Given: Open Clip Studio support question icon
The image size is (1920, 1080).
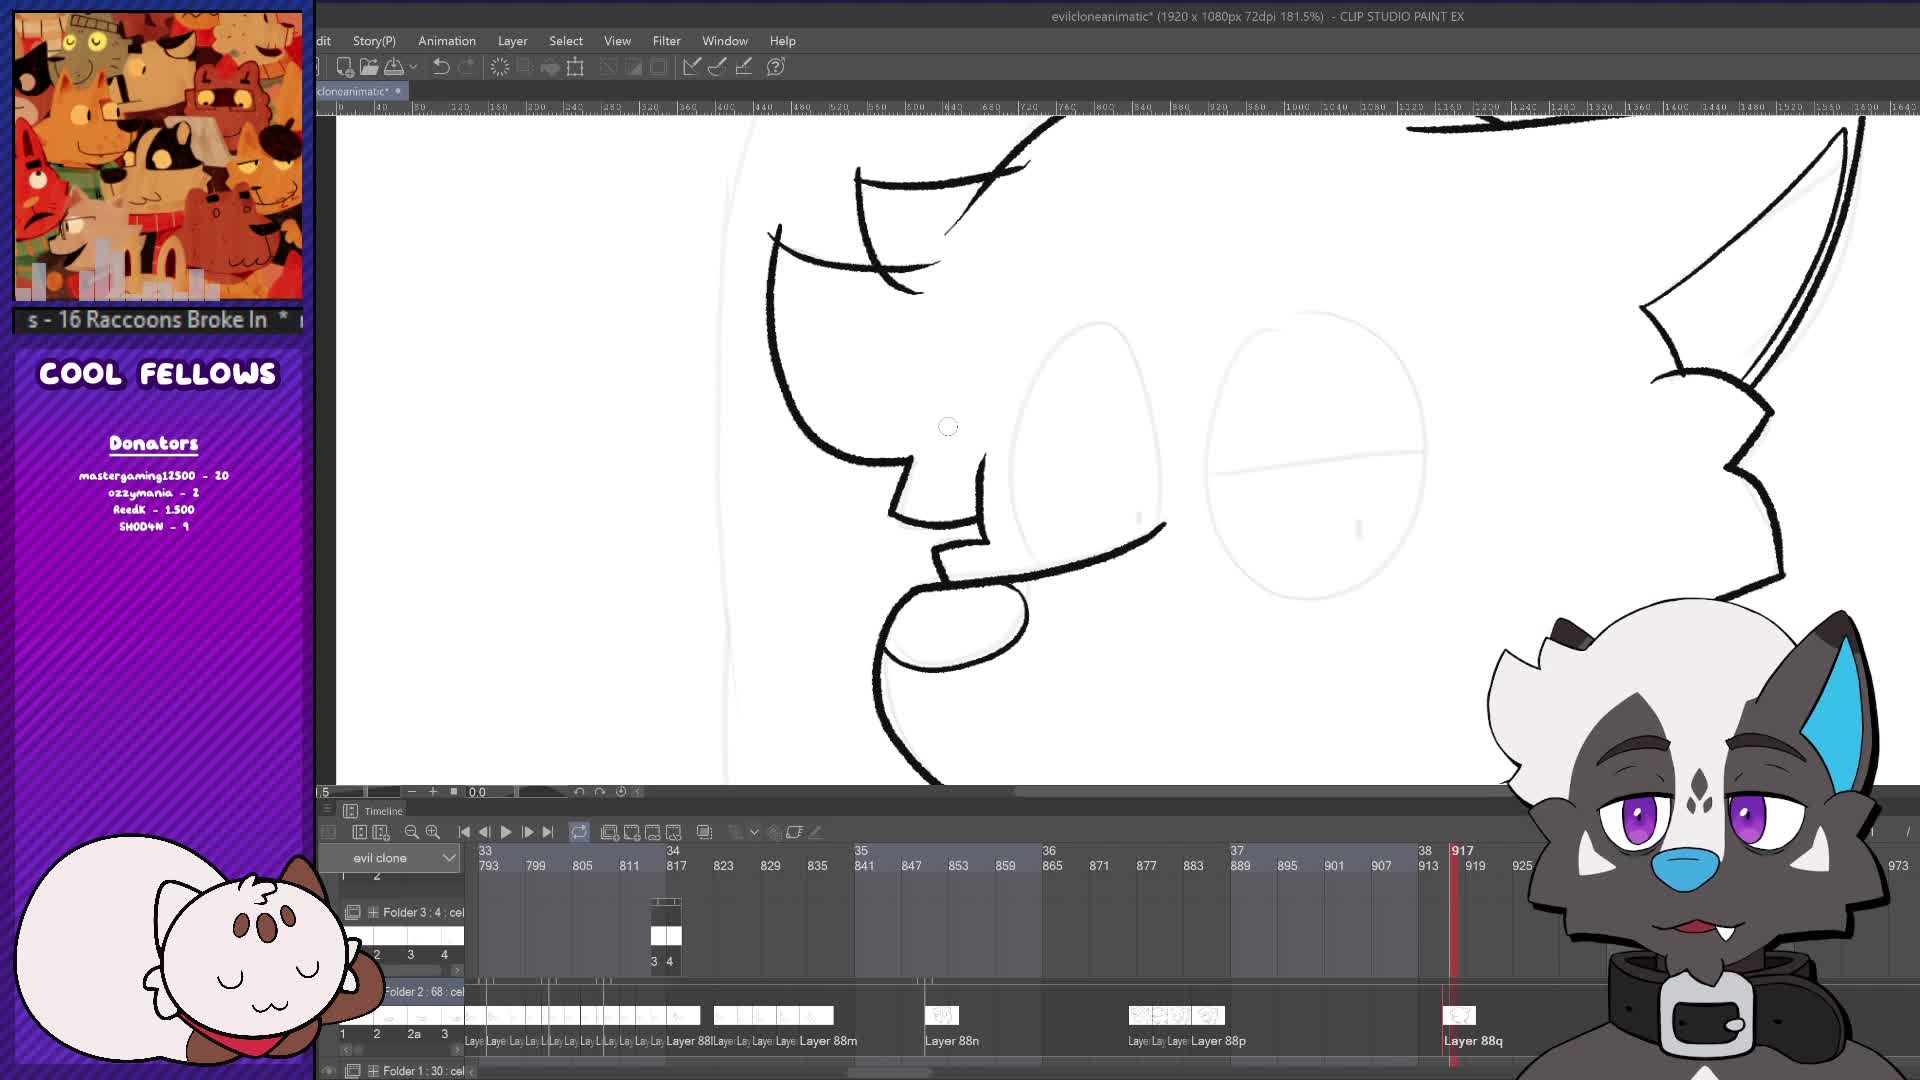Looking at the screenshot, I should click(x=775, y=67).
